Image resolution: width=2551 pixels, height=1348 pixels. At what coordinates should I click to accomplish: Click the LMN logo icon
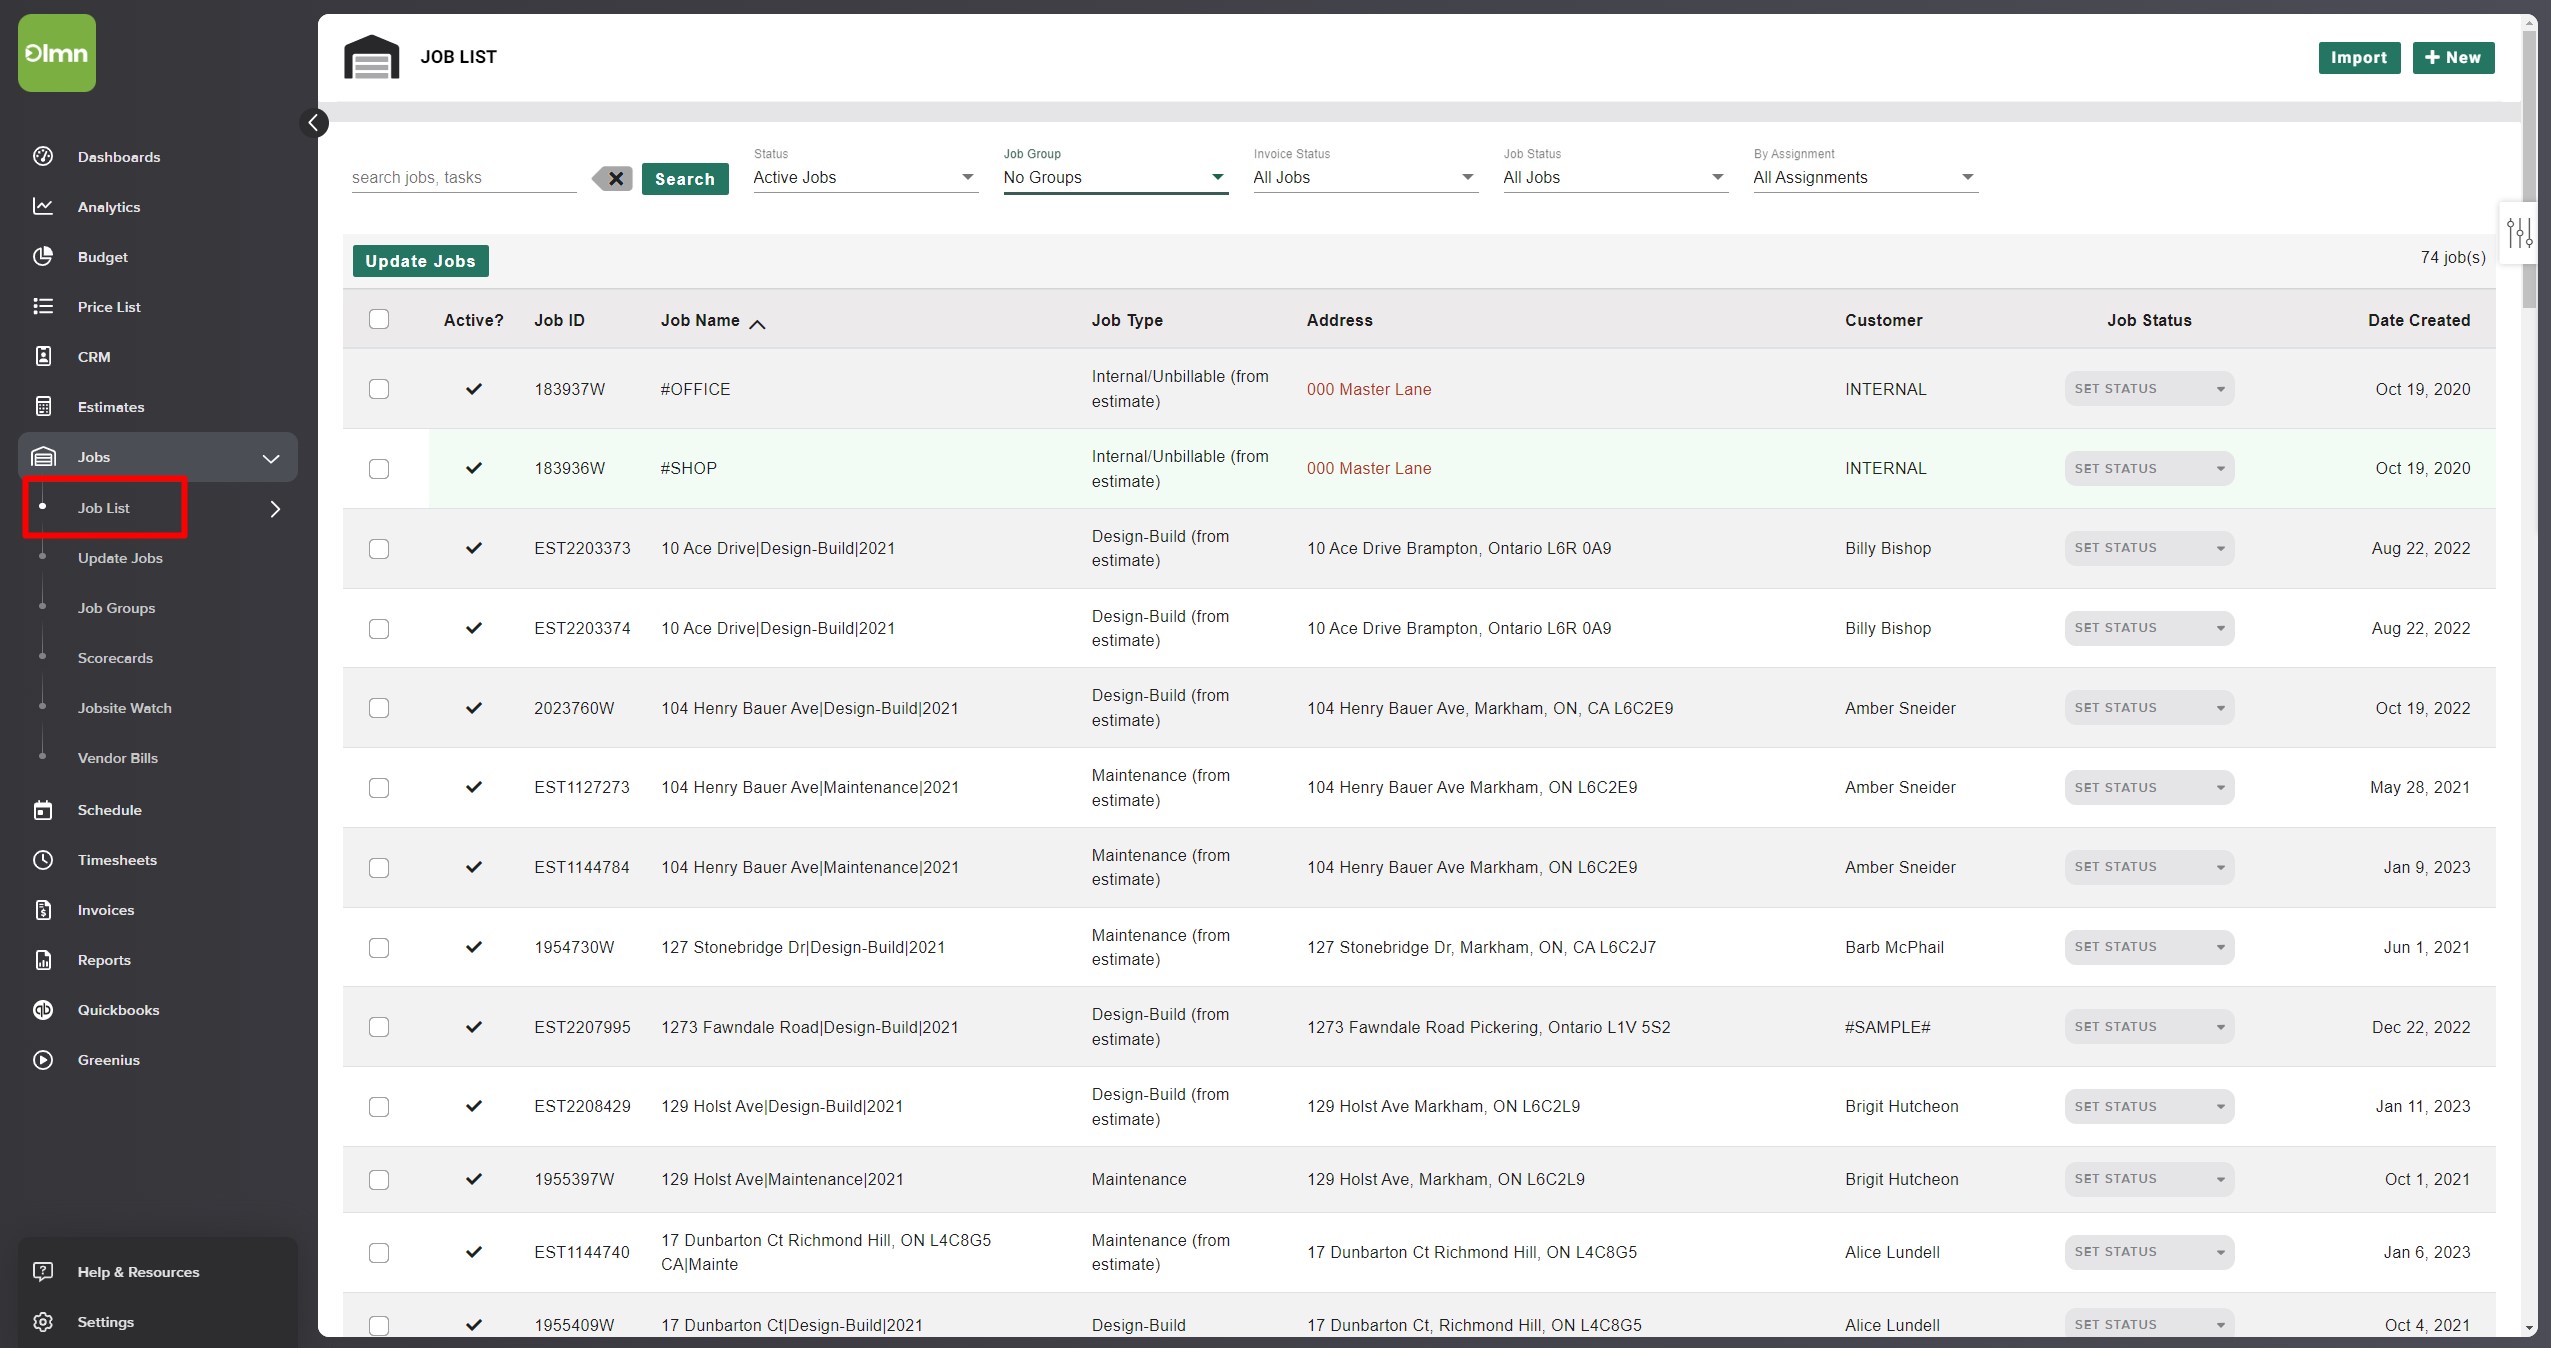coord(57,53)
